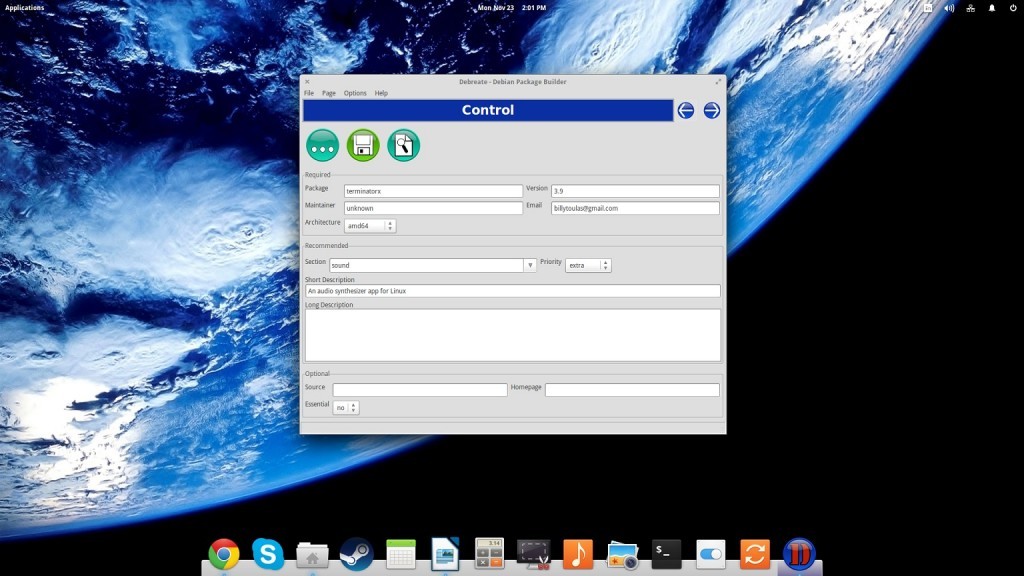Click the preview control file icon
Screen dimensions: 1024x576
point(403,145)
